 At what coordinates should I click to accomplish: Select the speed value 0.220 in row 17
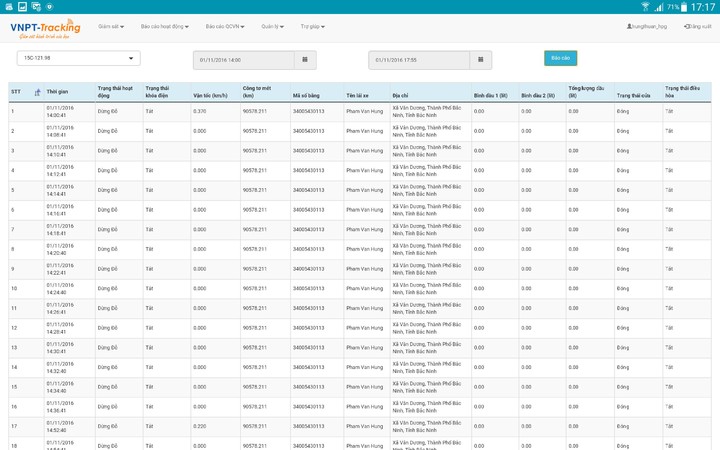click(199, 426)
